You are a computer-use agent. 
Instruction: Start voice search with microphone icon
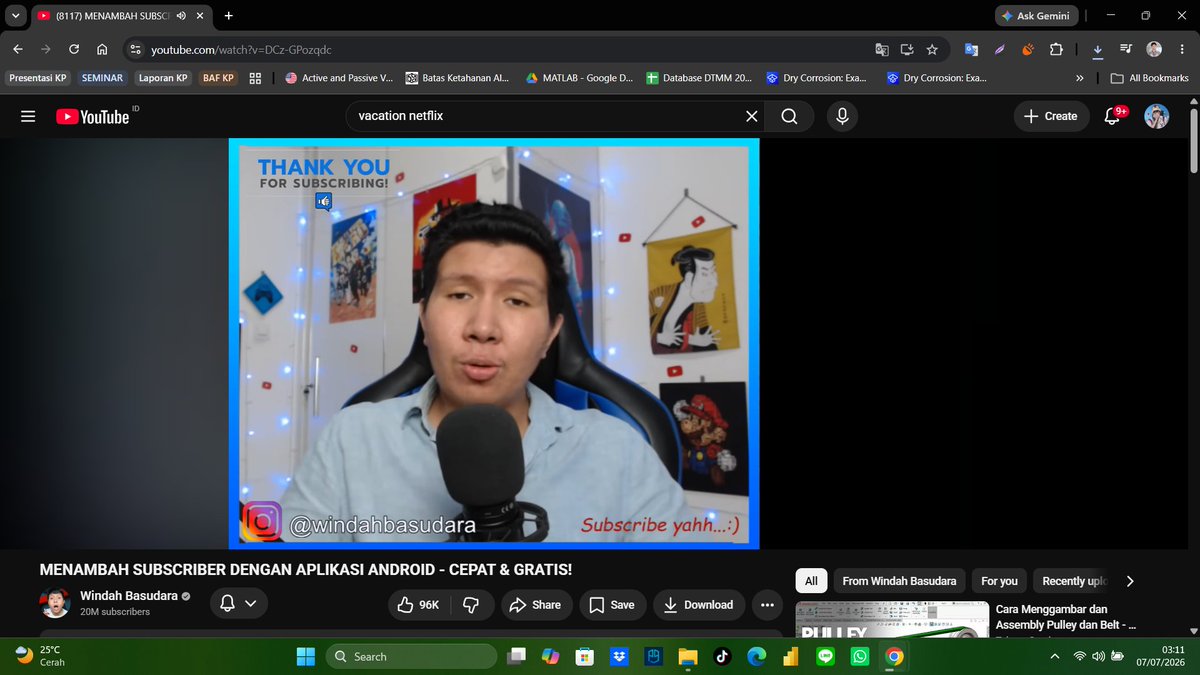(x=842, y=116)
